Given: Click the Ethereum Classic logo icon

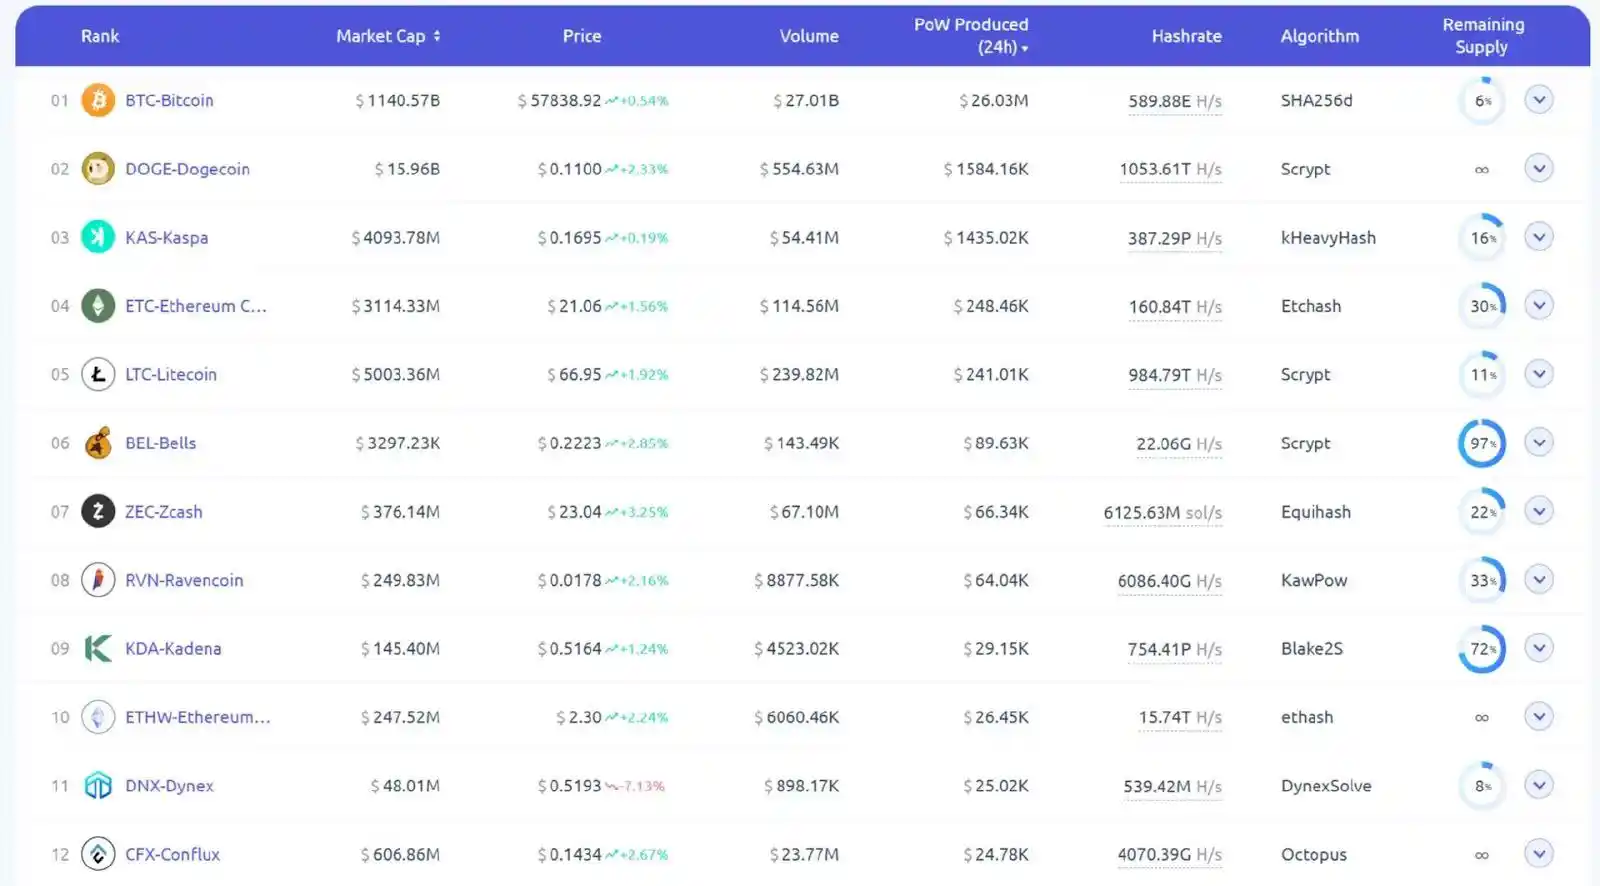Looking at the screenshot, I should click(x=98, y=306).
